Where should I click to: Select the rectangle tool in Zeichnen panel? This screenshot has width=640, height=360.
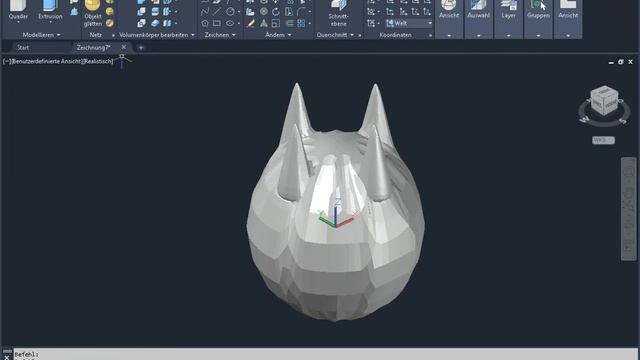click(x=217, y=24)
